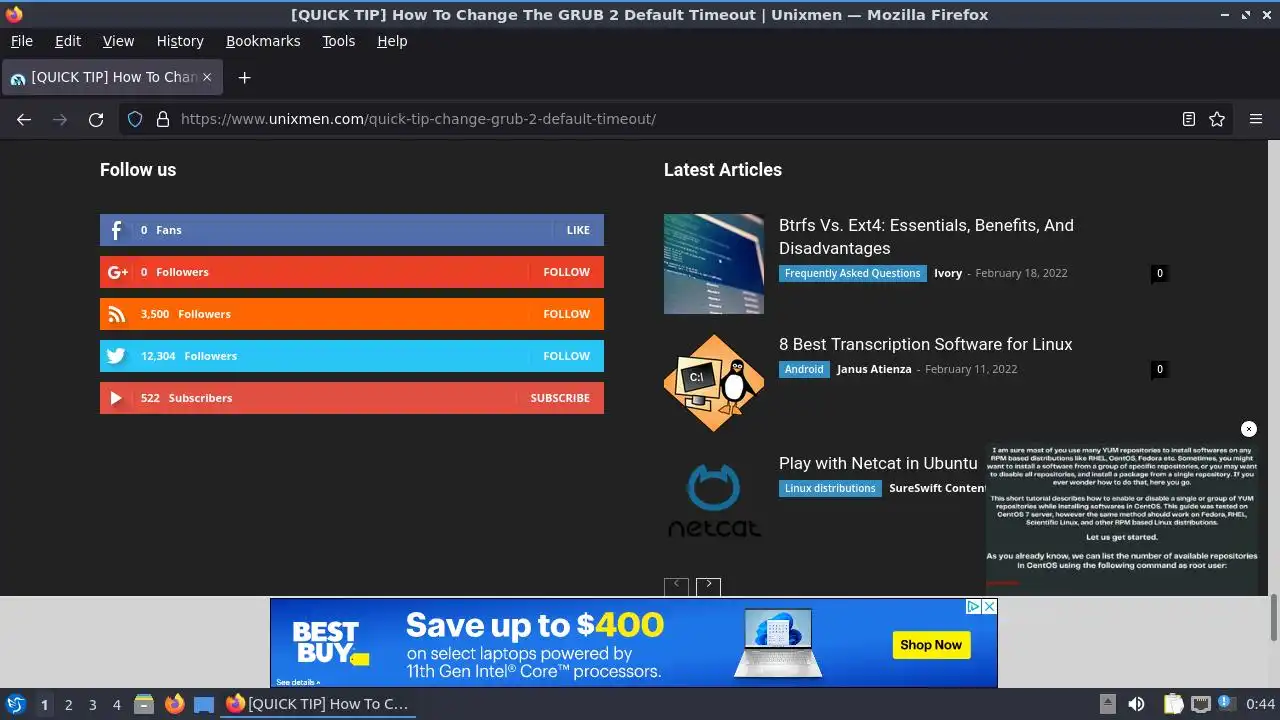Click the Google Plus icon

pos(117,272)
